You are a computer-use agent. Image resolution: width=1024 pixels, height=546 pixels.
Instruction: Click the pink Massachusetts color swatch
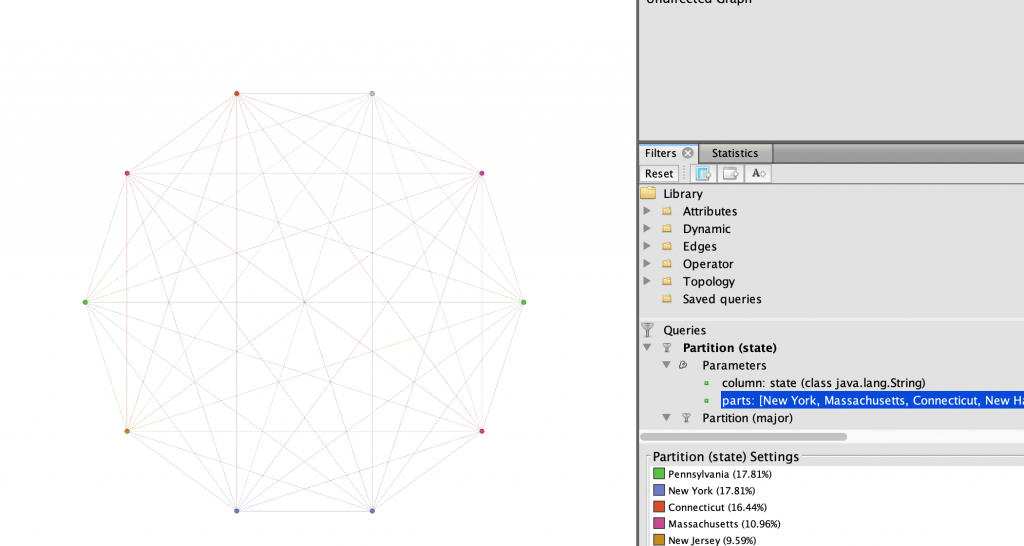pyautogui.click(x=659, y=524)
